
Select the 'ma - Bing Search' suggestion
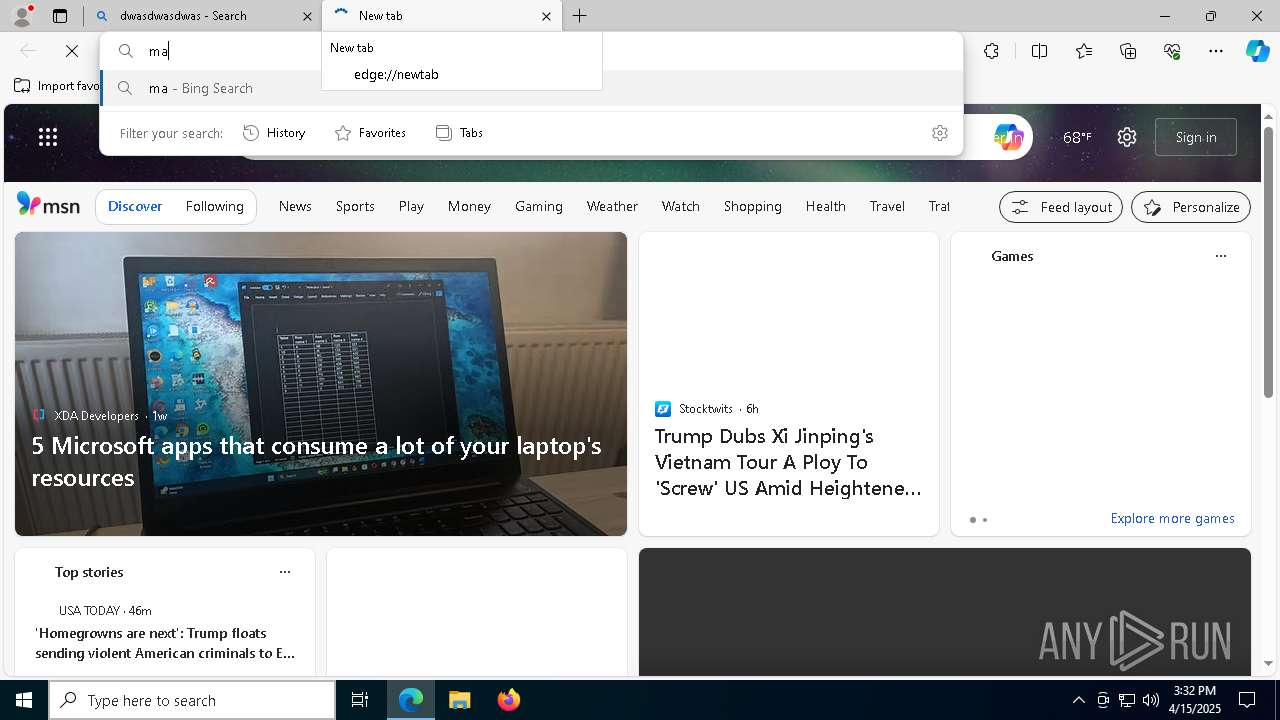pos(531,88)
